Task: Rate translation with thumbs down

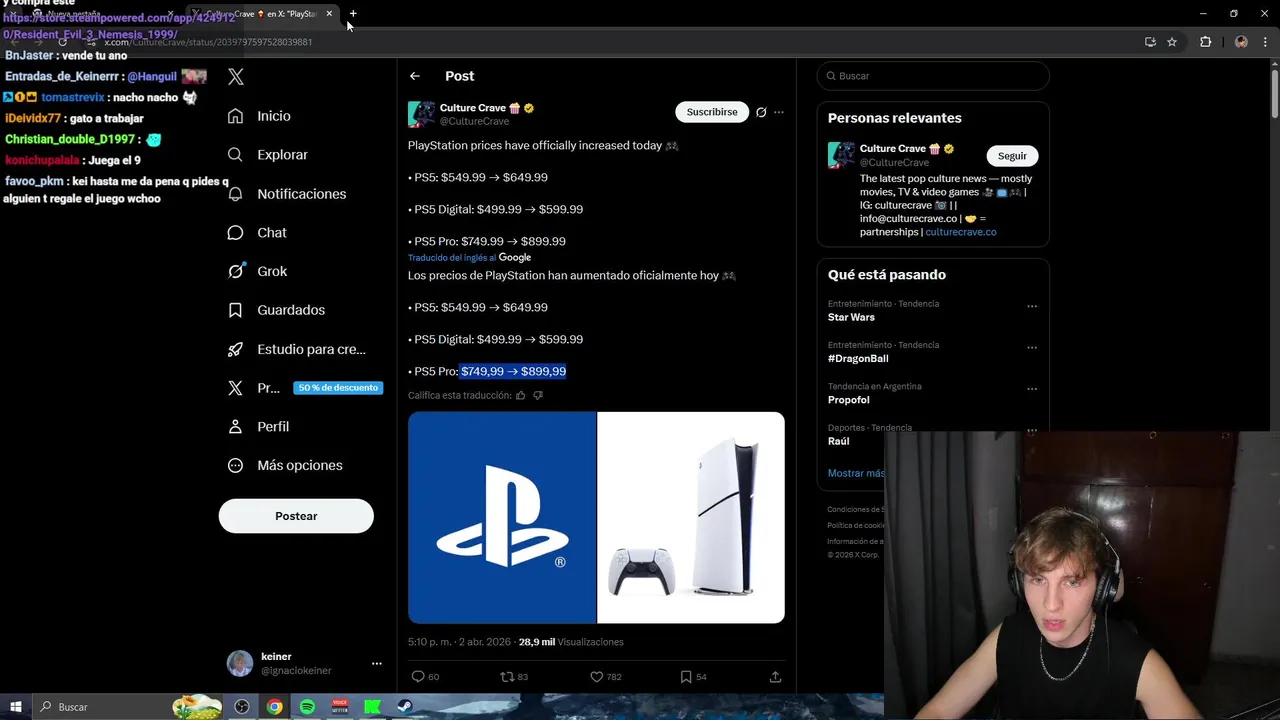Action: tap(538, 395)
